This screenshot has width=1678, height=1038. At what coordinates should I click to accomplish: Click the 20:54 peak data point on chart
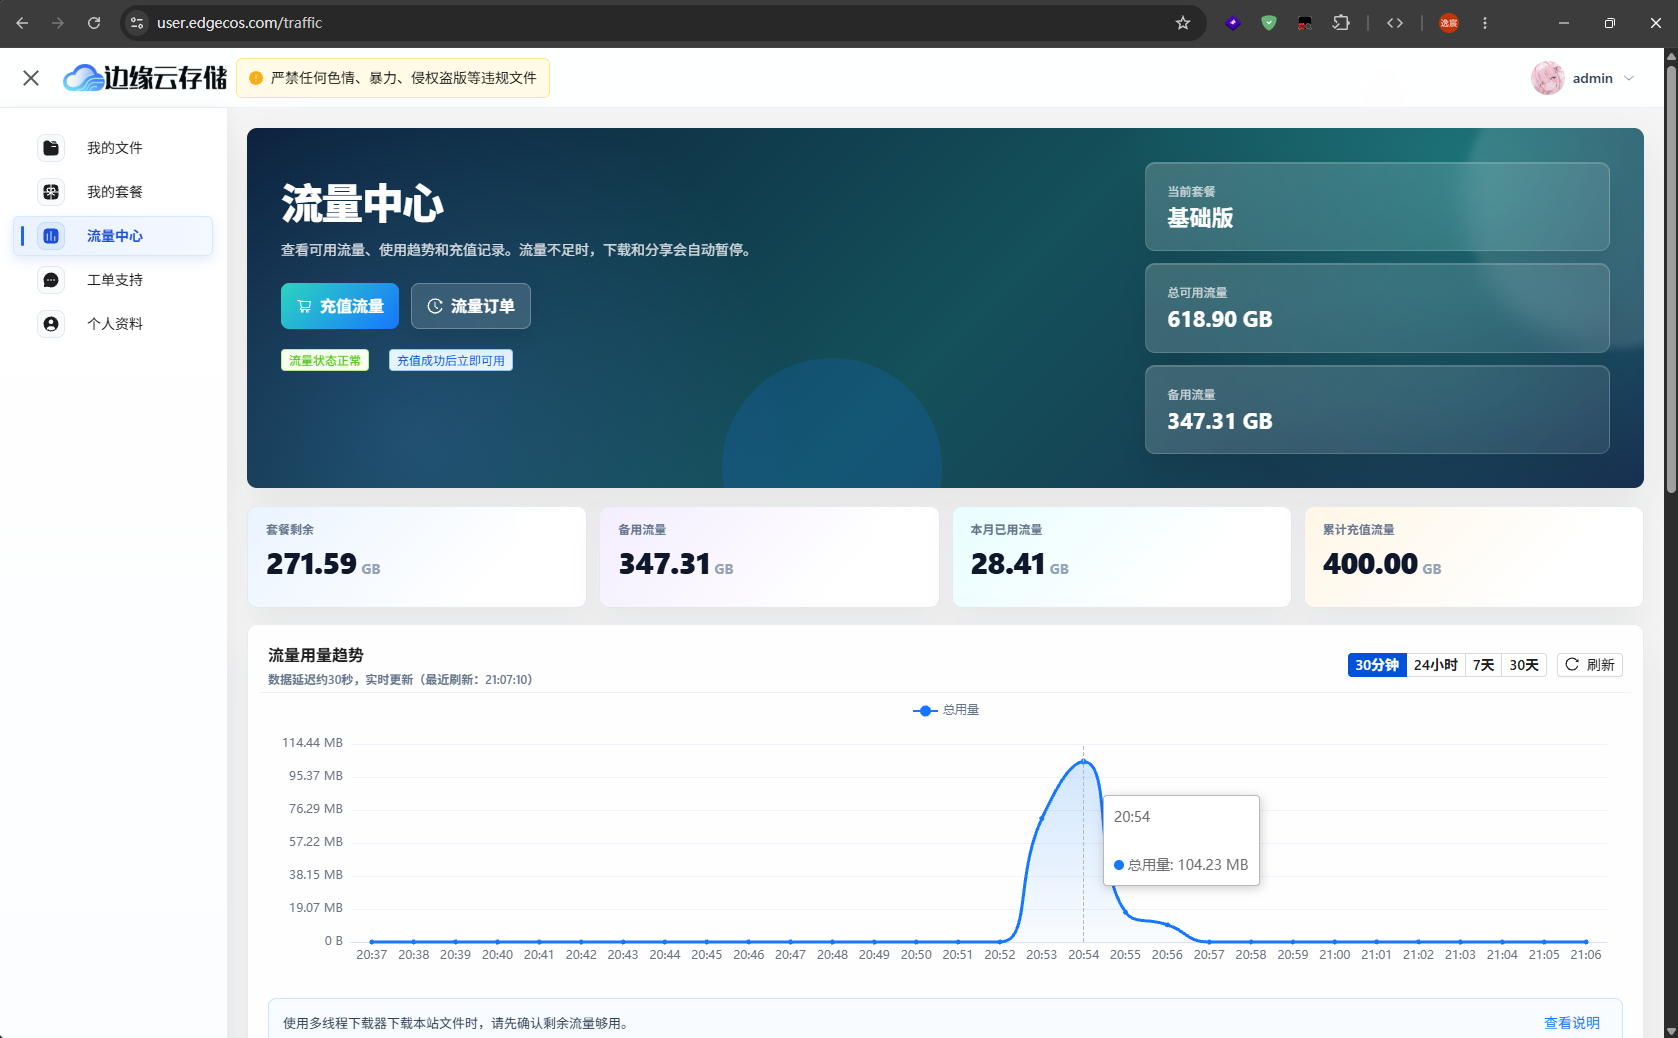[1083, 762]
